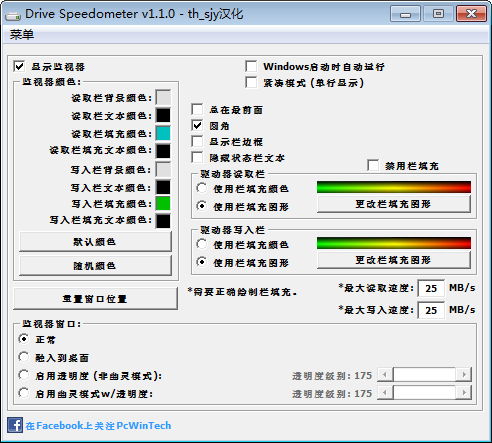492x443 pixels.
Task: Click 更改栏填充图形 for read bar
Action: (x=394, y=204)
